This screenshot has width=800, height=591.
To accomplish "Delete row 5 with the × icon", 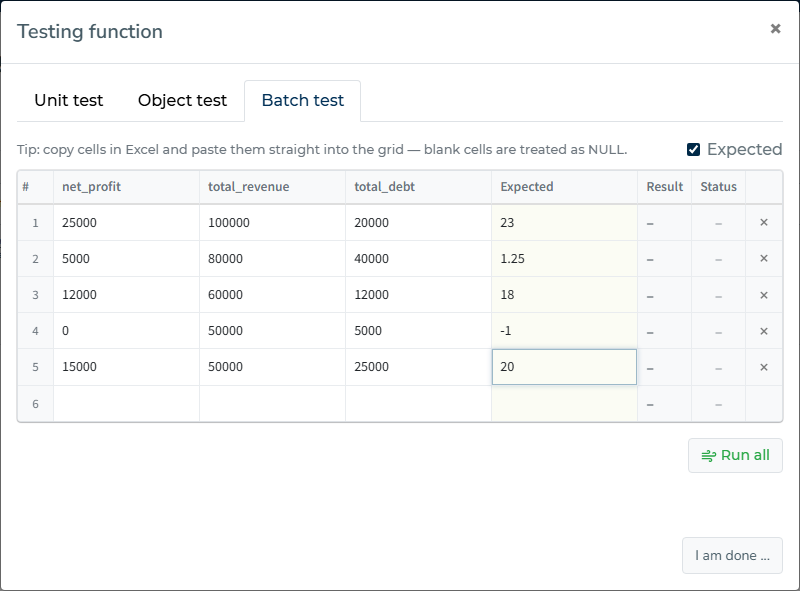I will point(764,367).
